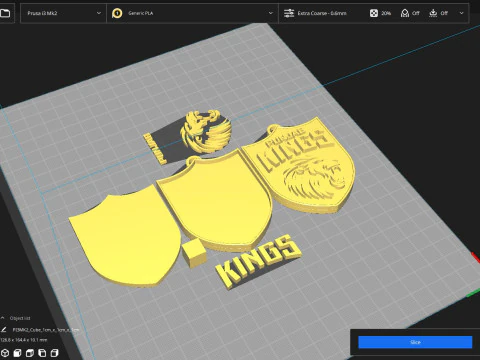The height and width of the screenshot is (360, 480).
Task: Click the print settings sliders icon
Action: click(289, 13)
